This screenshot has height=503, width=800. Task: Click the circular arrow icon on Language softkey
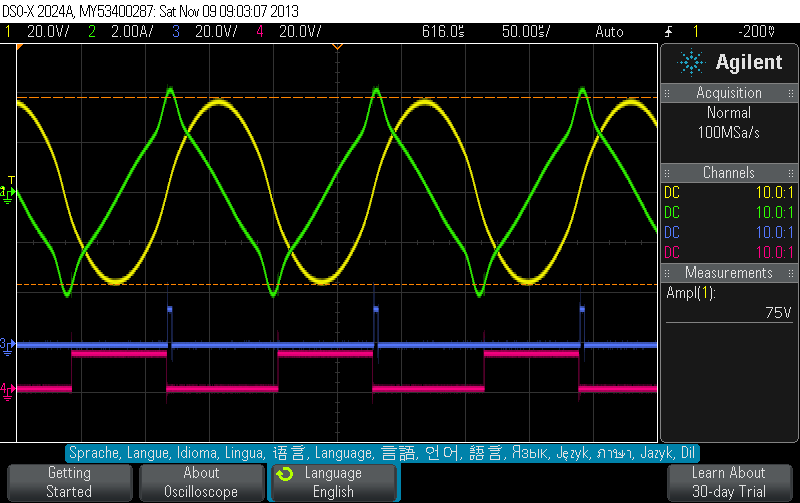285,474
